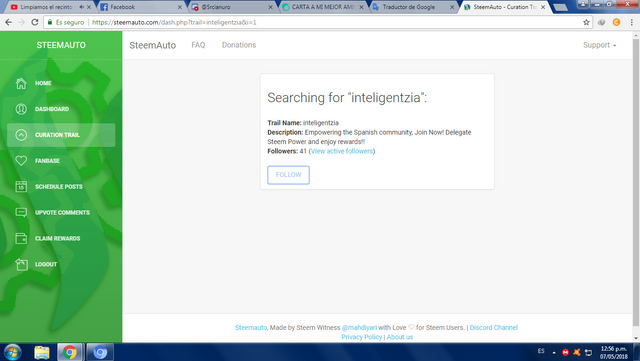The image size is (640, 361).
Task: Switch to the Facebook browser tab
Action: coord(139,7)
